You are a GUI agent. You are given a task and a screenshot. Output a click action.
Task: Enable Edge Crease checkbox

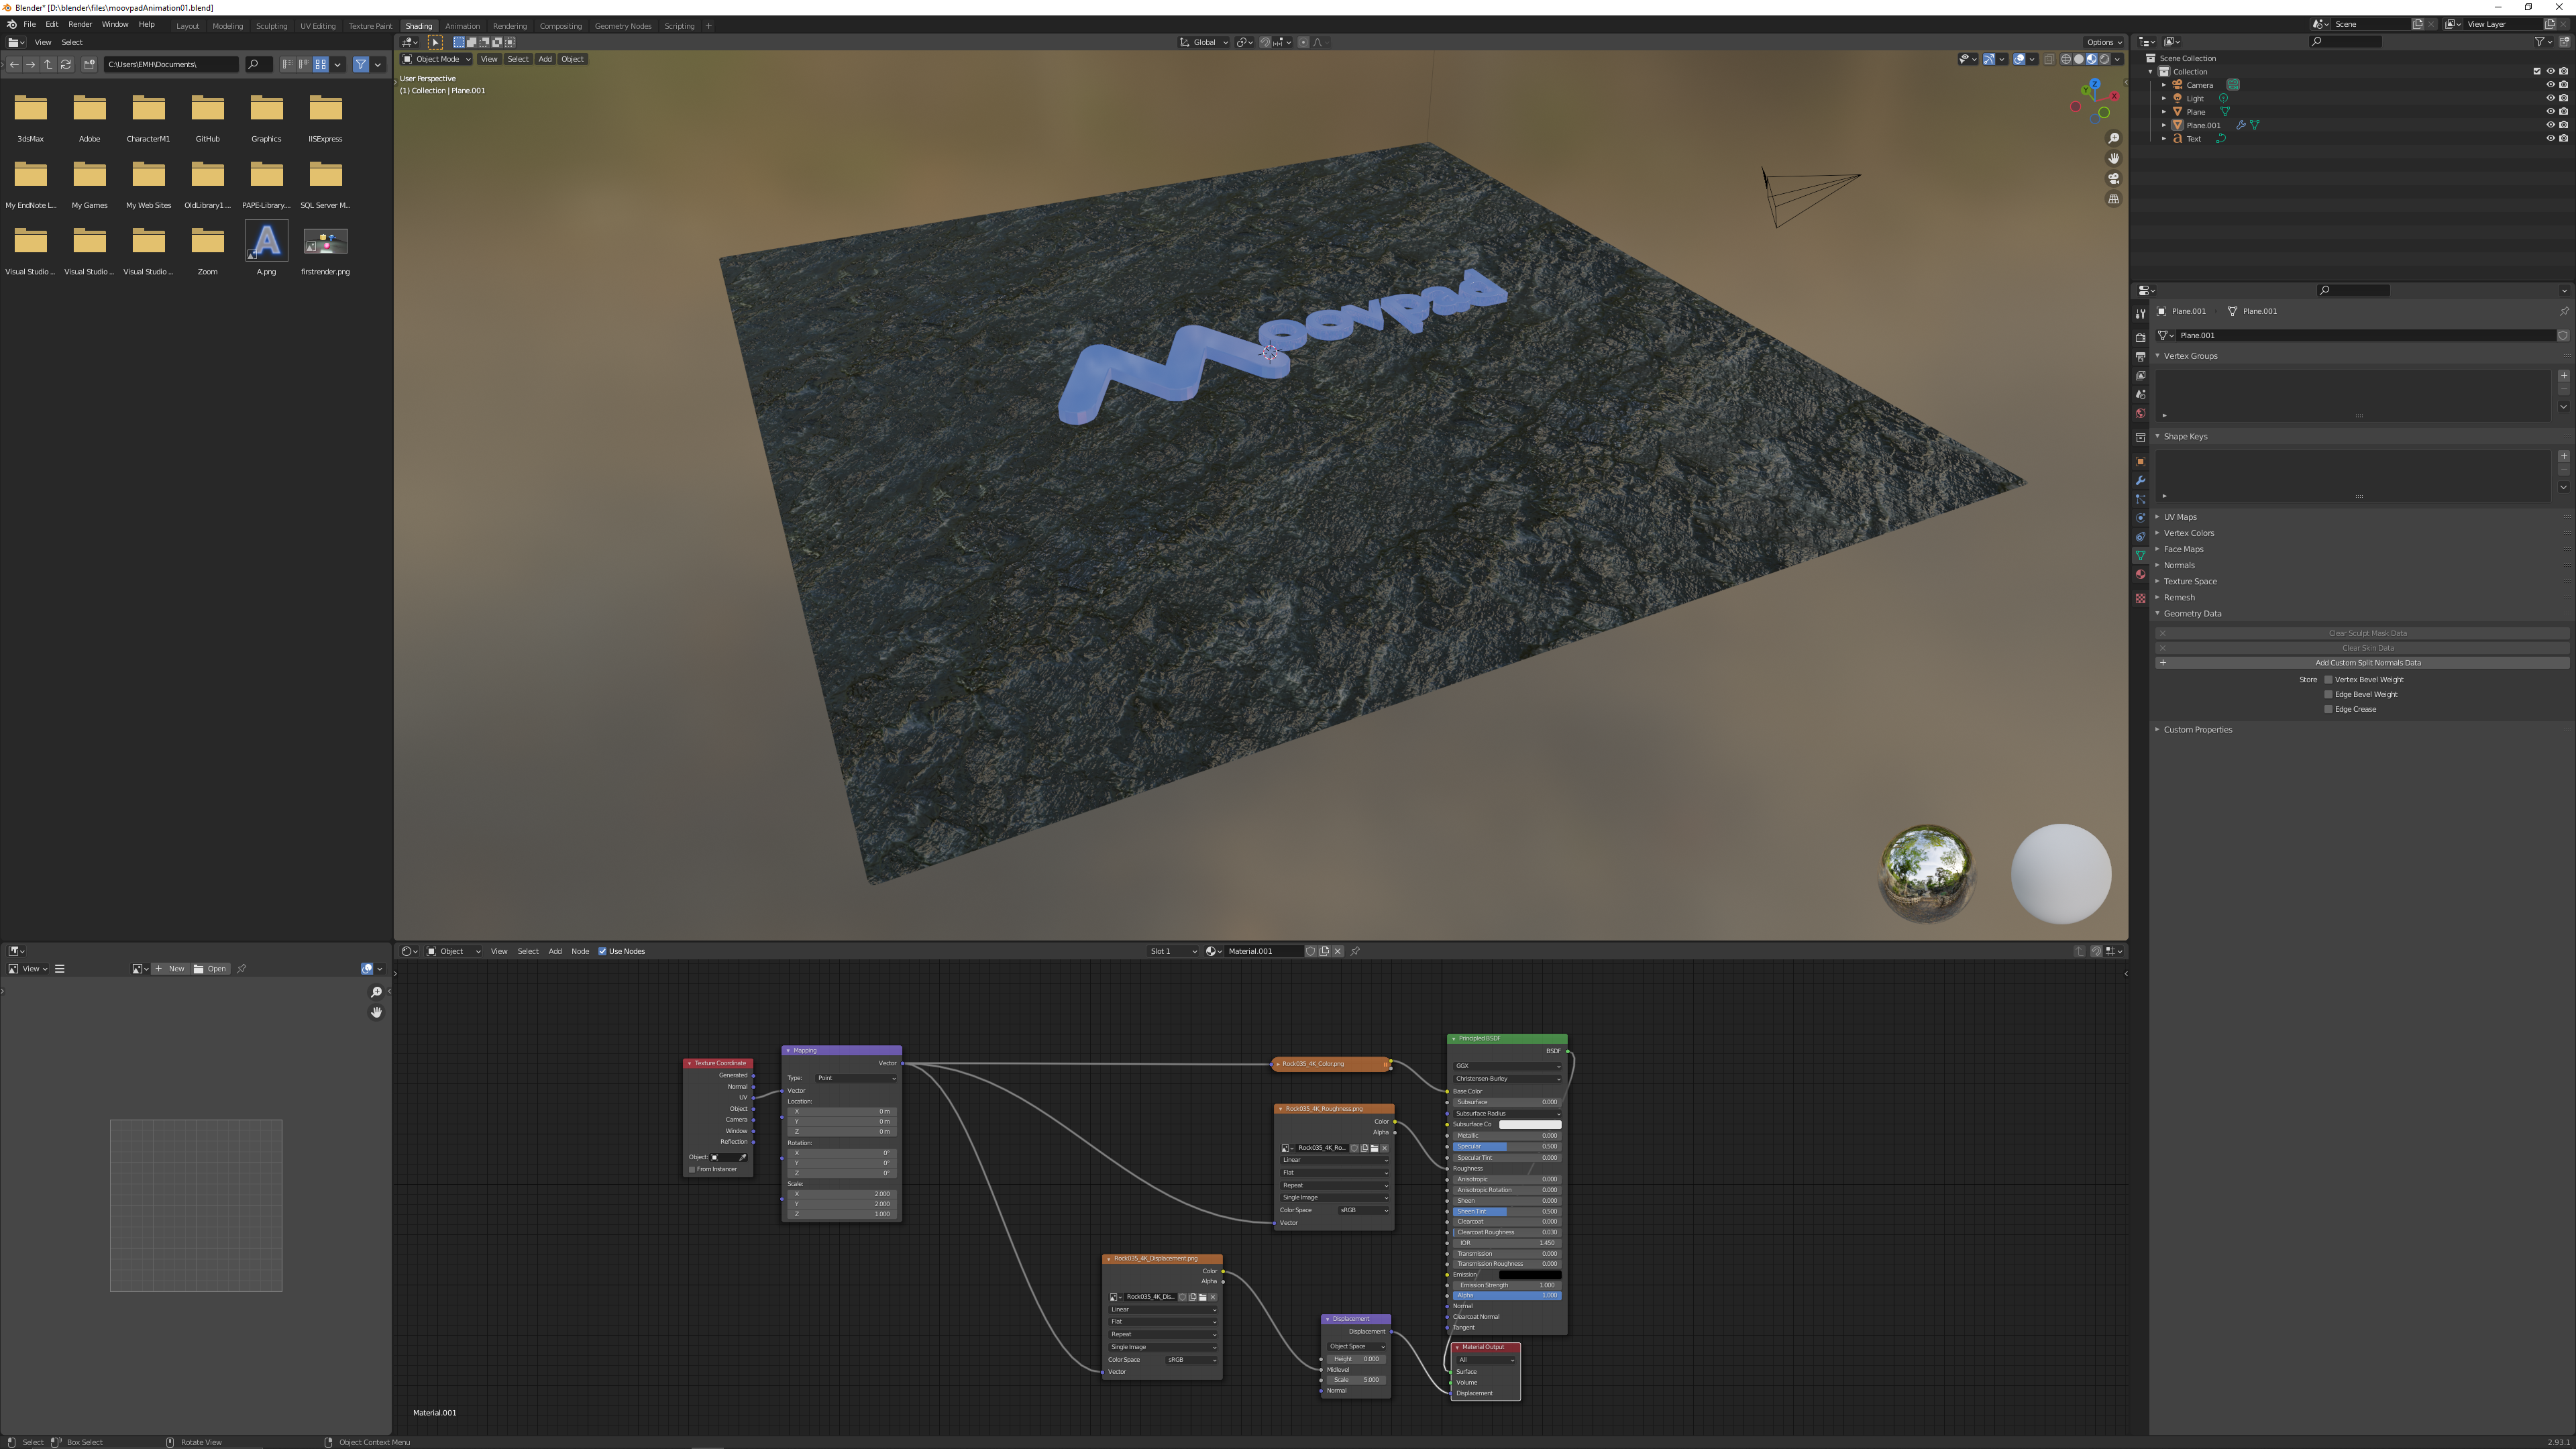pyautogui.click(x=2328, y=710)
